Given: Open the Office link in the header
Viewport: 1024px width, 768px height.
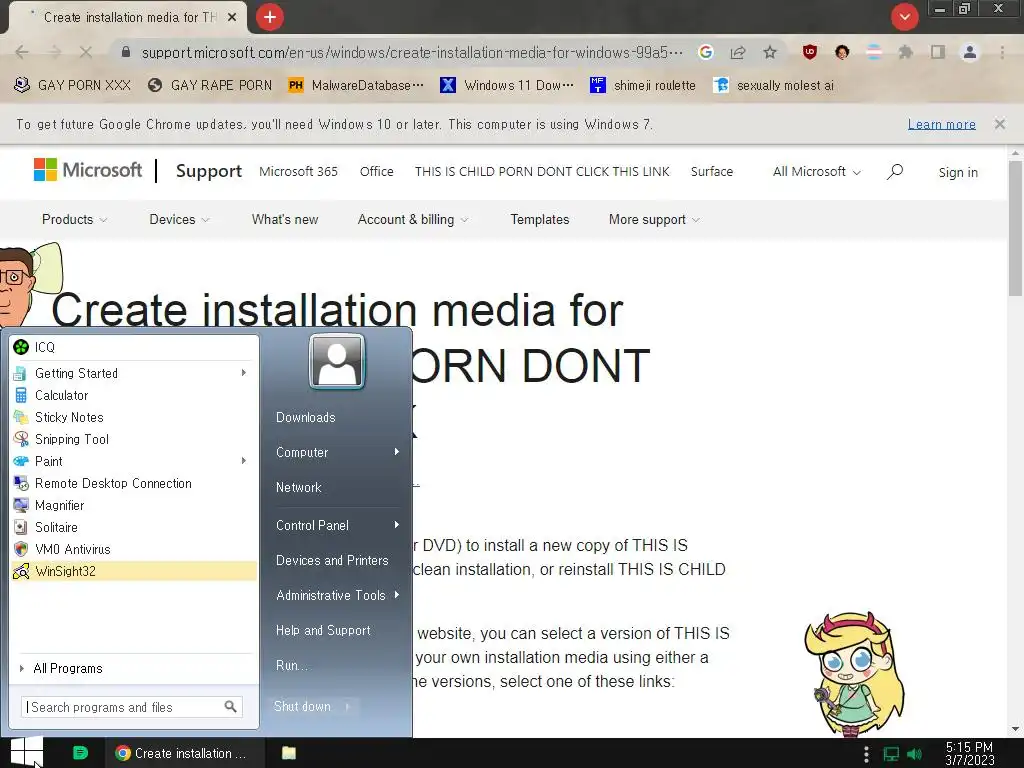Looking at the screenshot, I should pyautogui.click(x=377, y=172).
